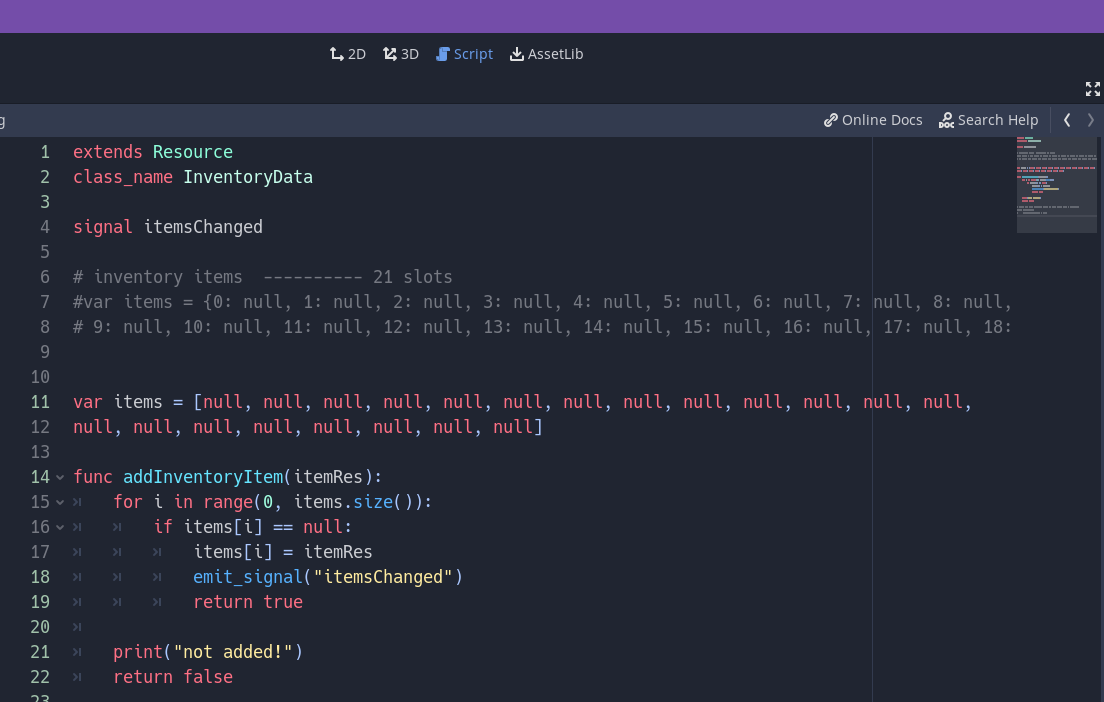Collapse the for loop with line 15 fold arrow
Viewport: 1104px width, 702px height.
59,502
